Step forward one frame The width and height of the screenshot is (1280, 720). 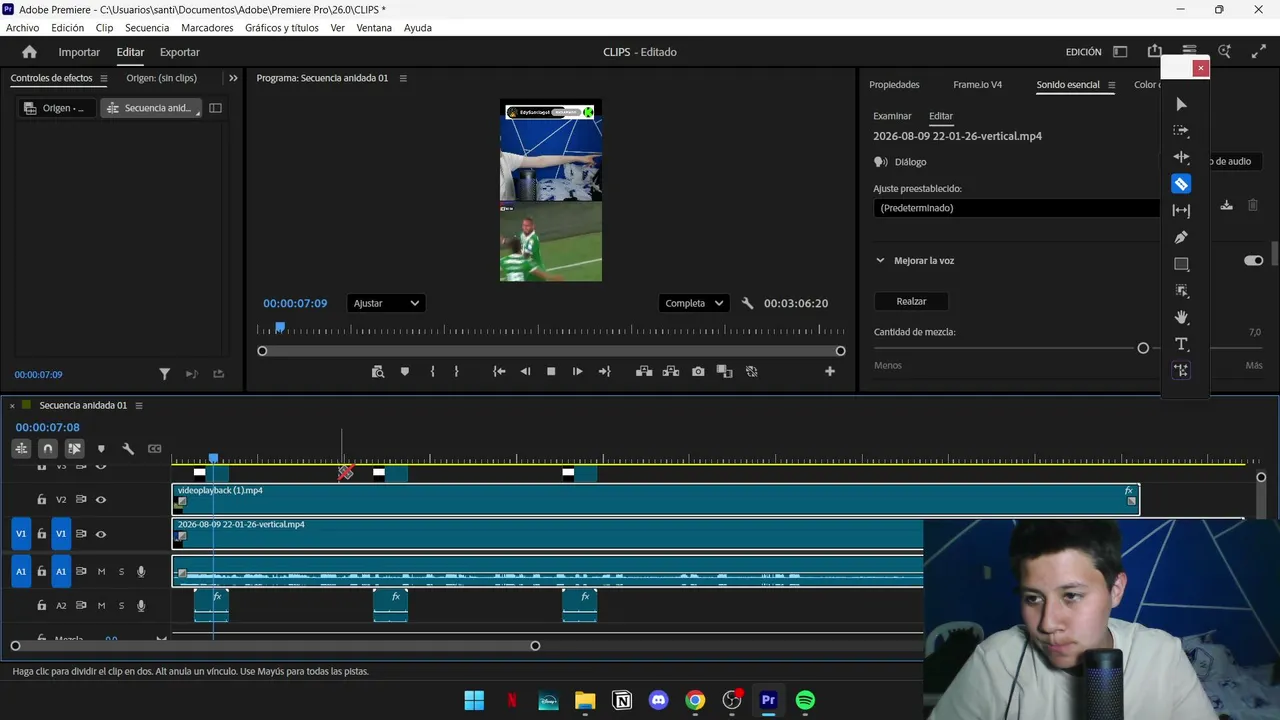(x=577, y=371)
